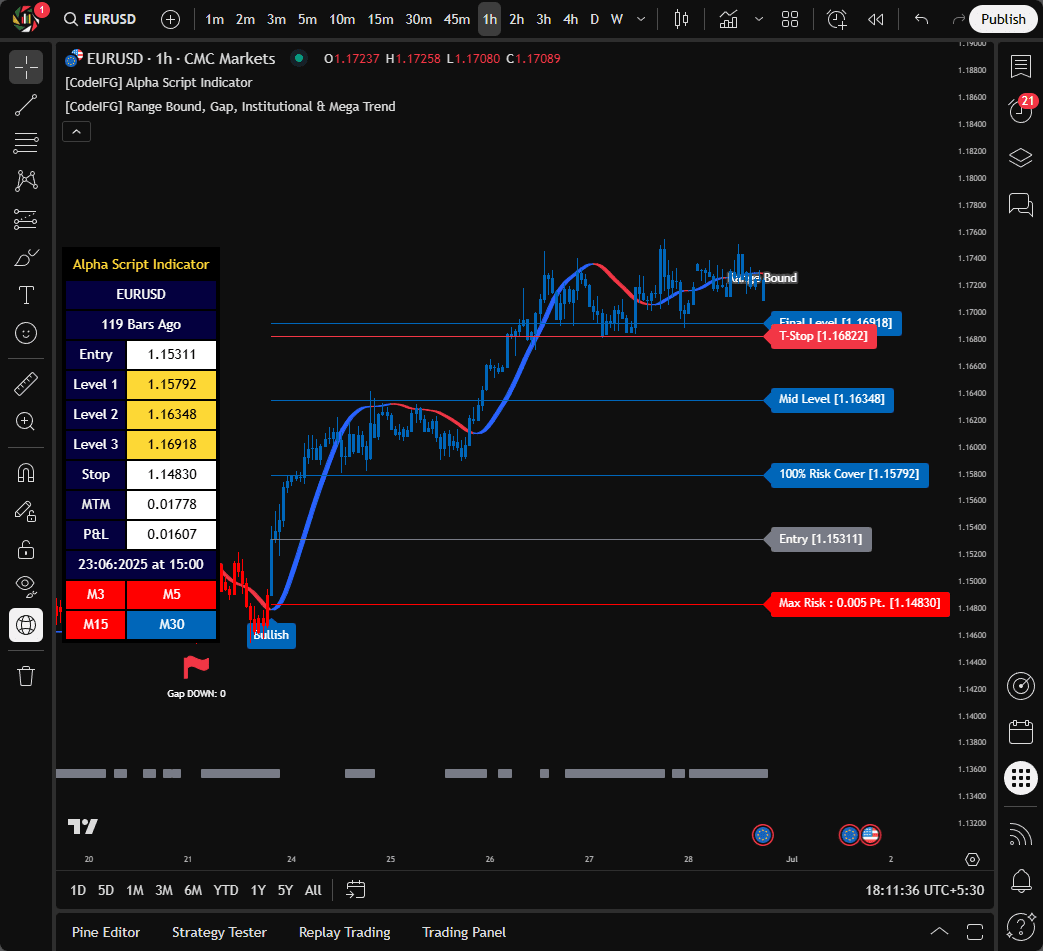
Task: Toggle magnet snap mode
Action: 25,472
